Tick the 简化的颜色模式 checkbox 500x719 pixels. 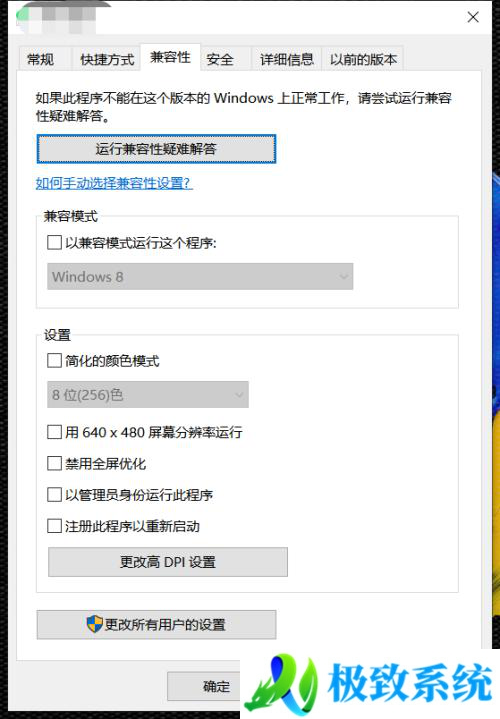[x=55, y=360]
